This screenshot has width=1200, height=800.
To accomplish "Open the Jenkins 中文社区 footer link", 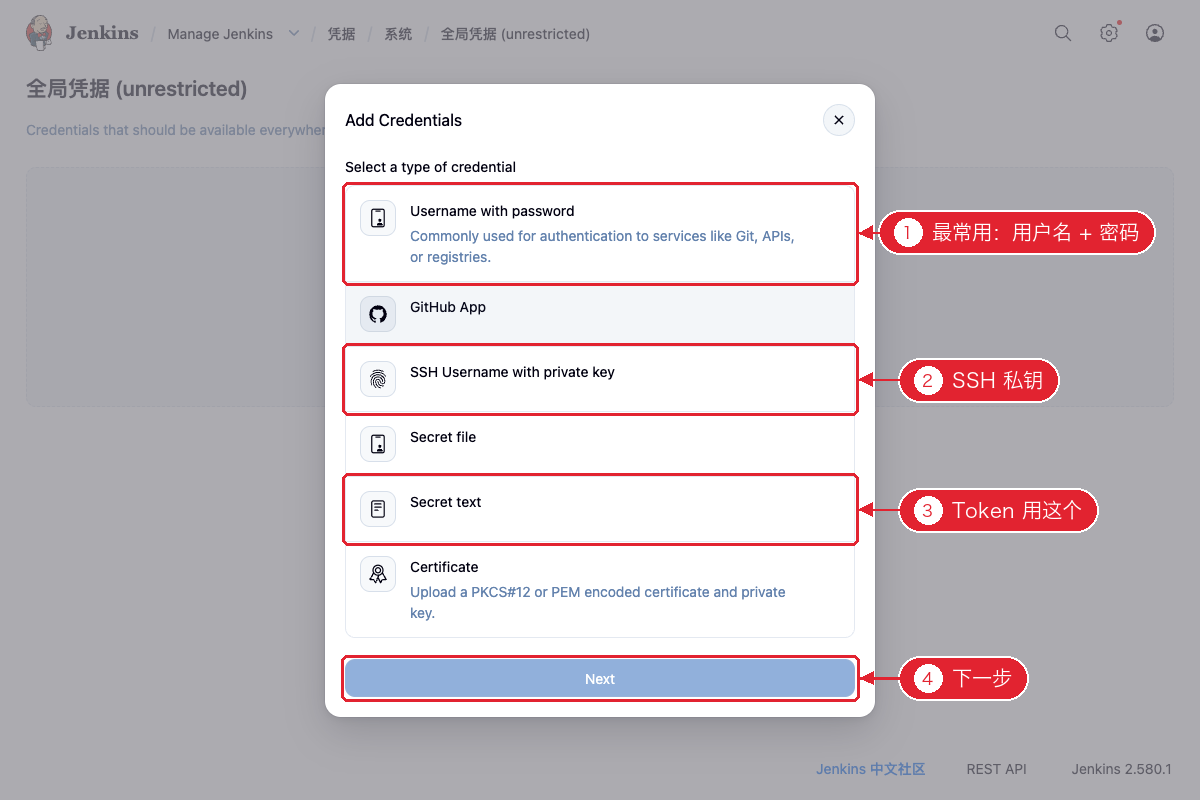I will (871, 769).
